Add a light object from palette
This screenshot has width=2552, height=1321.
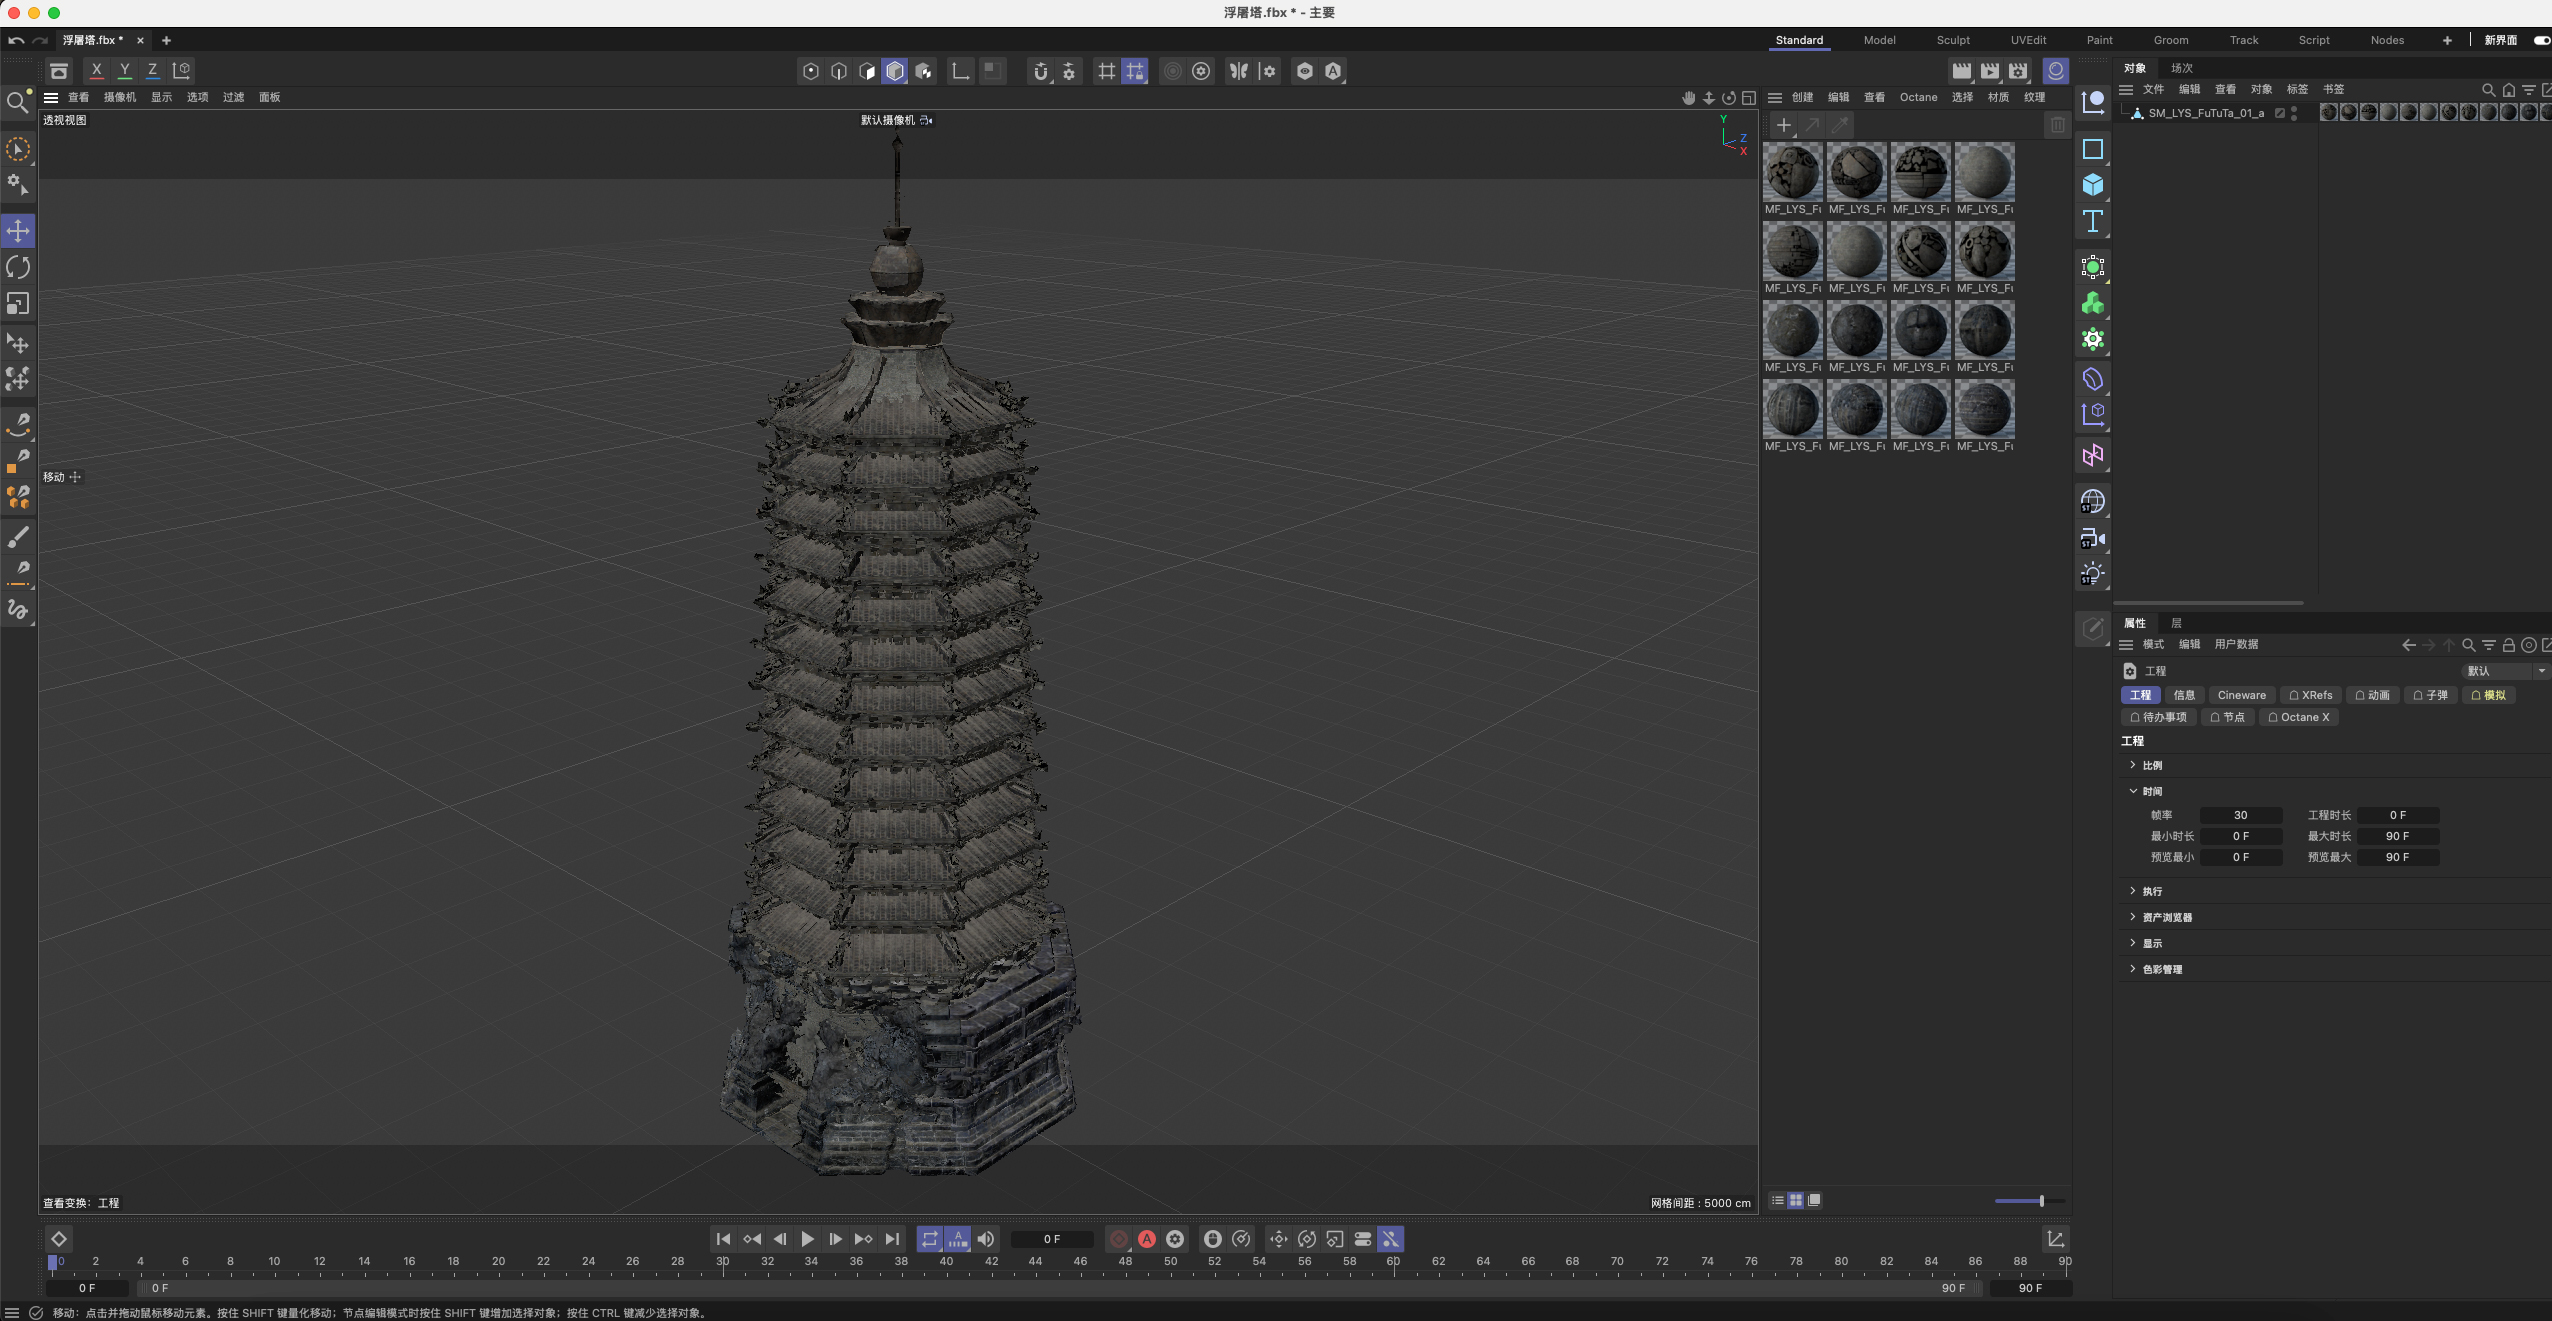click(2092, 574)
